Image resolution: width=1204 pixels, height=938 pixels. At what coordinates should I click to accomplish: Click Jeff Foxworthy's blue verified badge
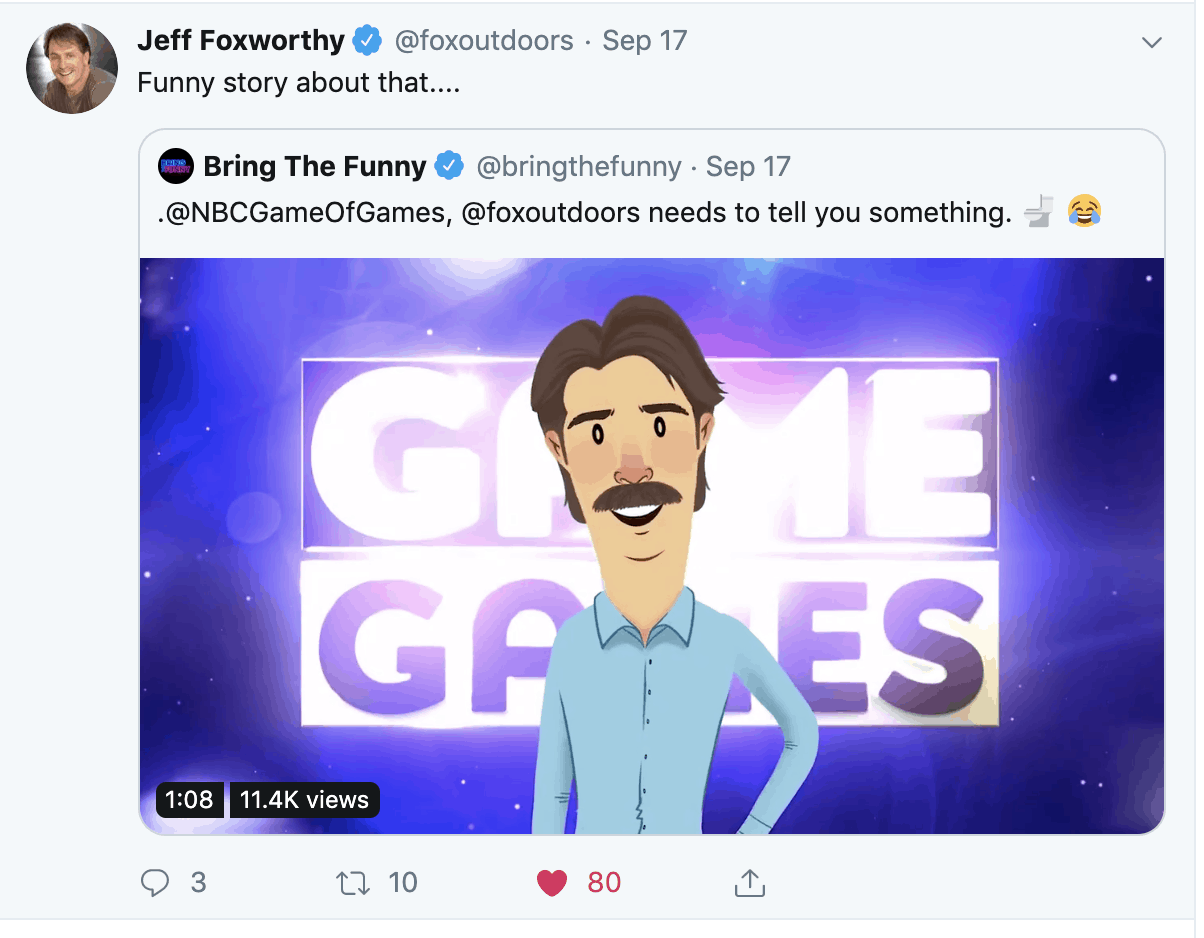[x=369, y=41]
